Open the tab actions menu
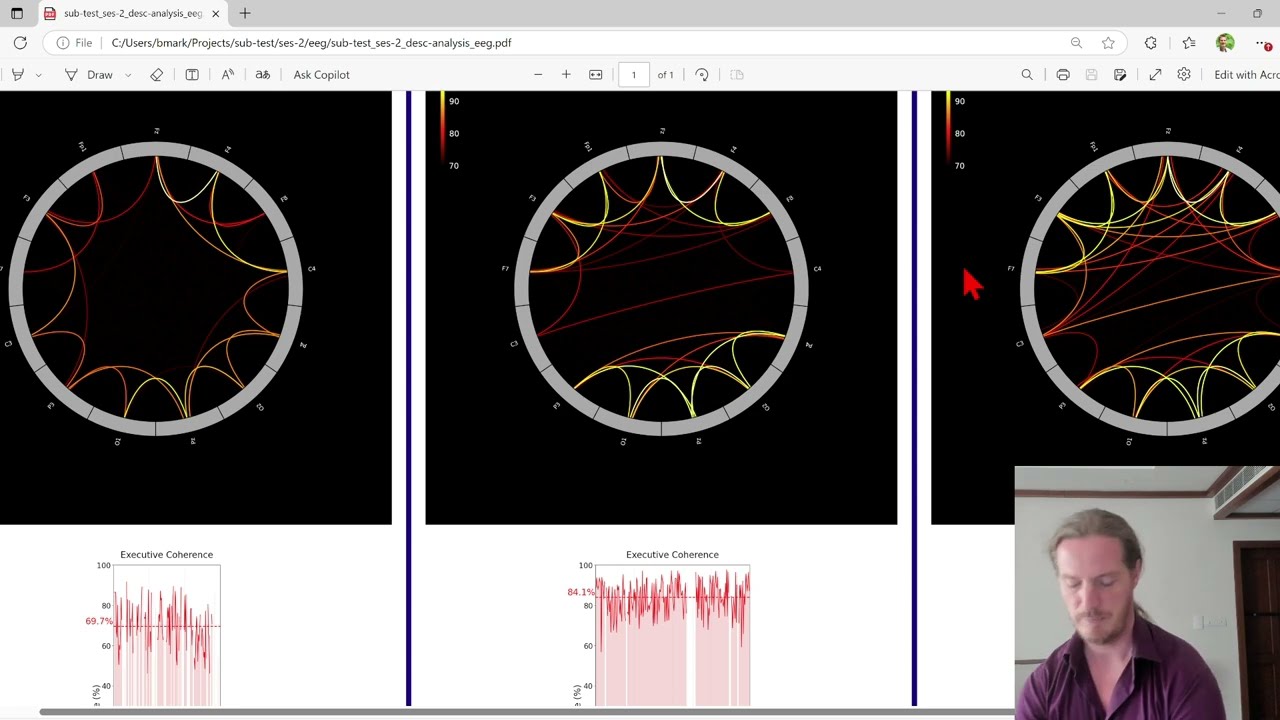Viewport: 1280px width, 720px height. (17, 14)
